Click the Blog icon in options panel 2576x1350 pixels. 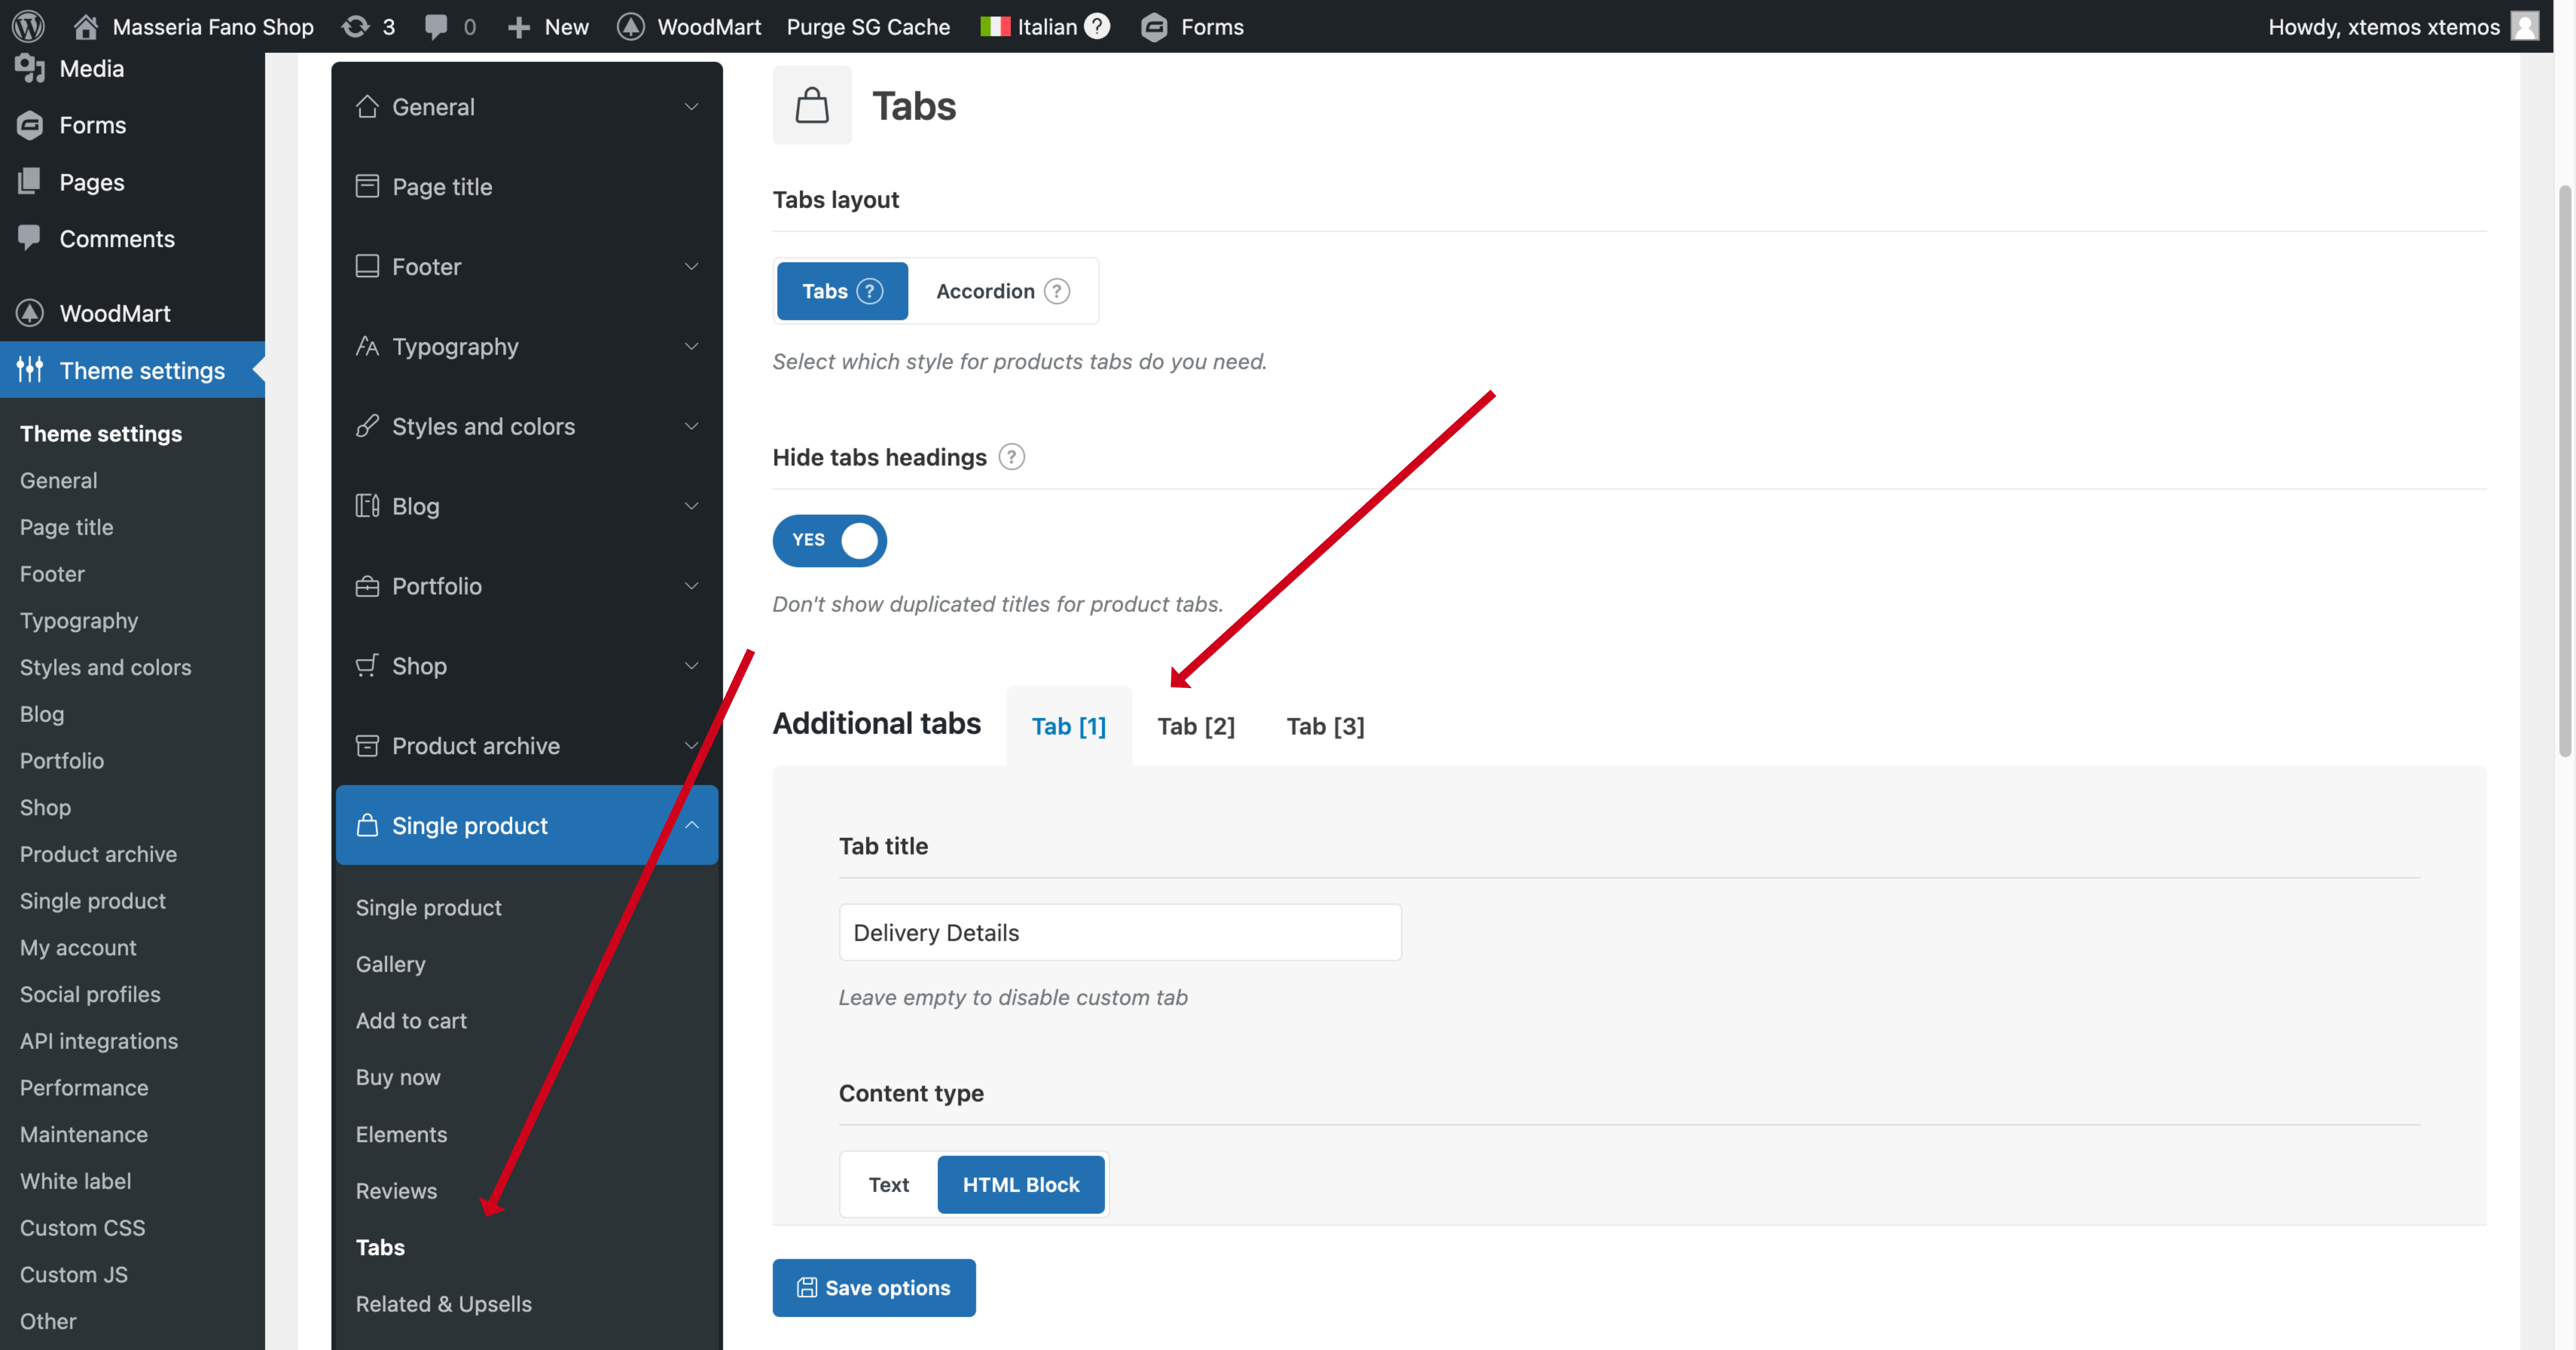click(x=367, y=506)
